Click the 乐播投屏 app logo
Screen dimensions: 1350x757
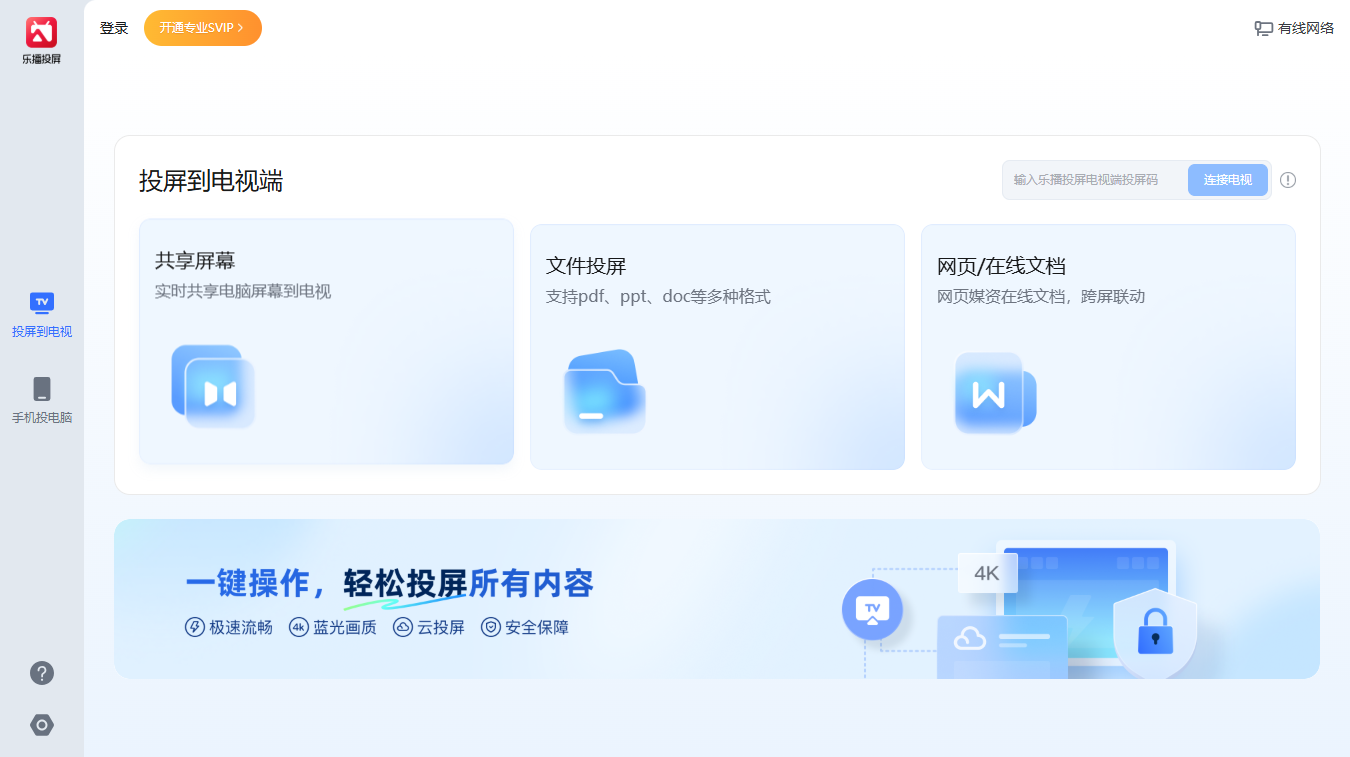pos(41,41)
